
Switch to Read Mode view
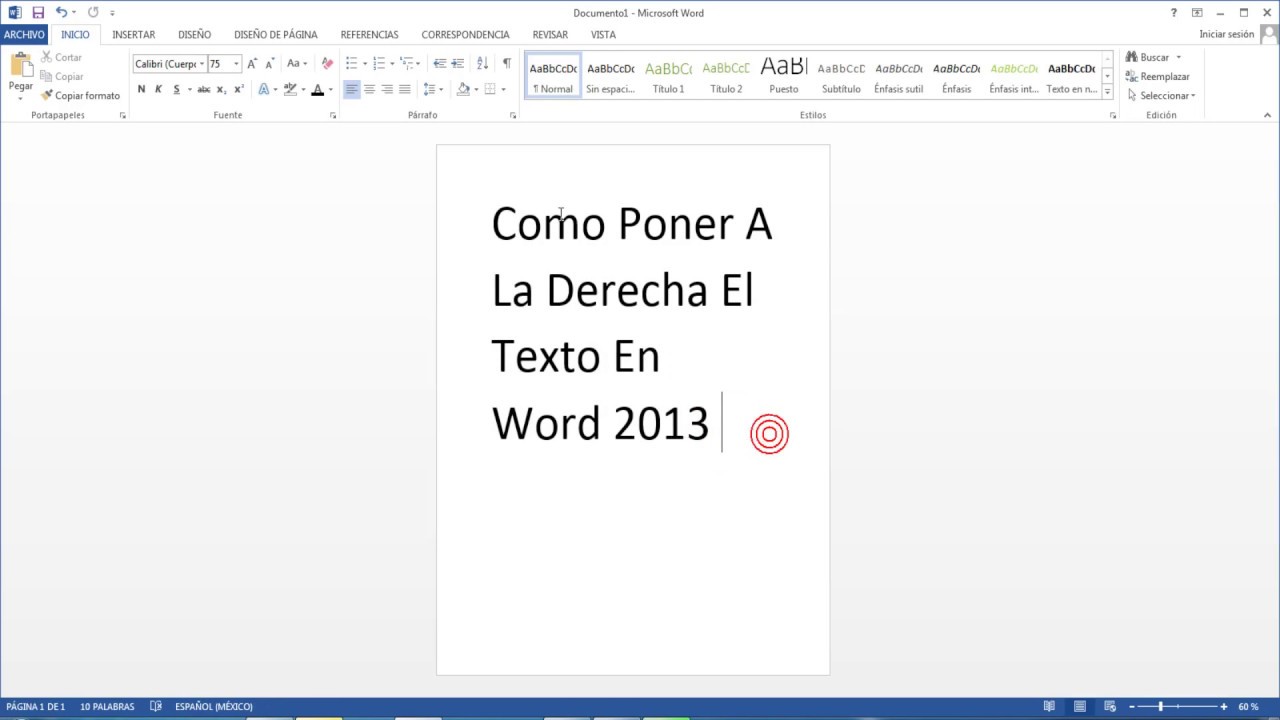[x=1049, y=707]
